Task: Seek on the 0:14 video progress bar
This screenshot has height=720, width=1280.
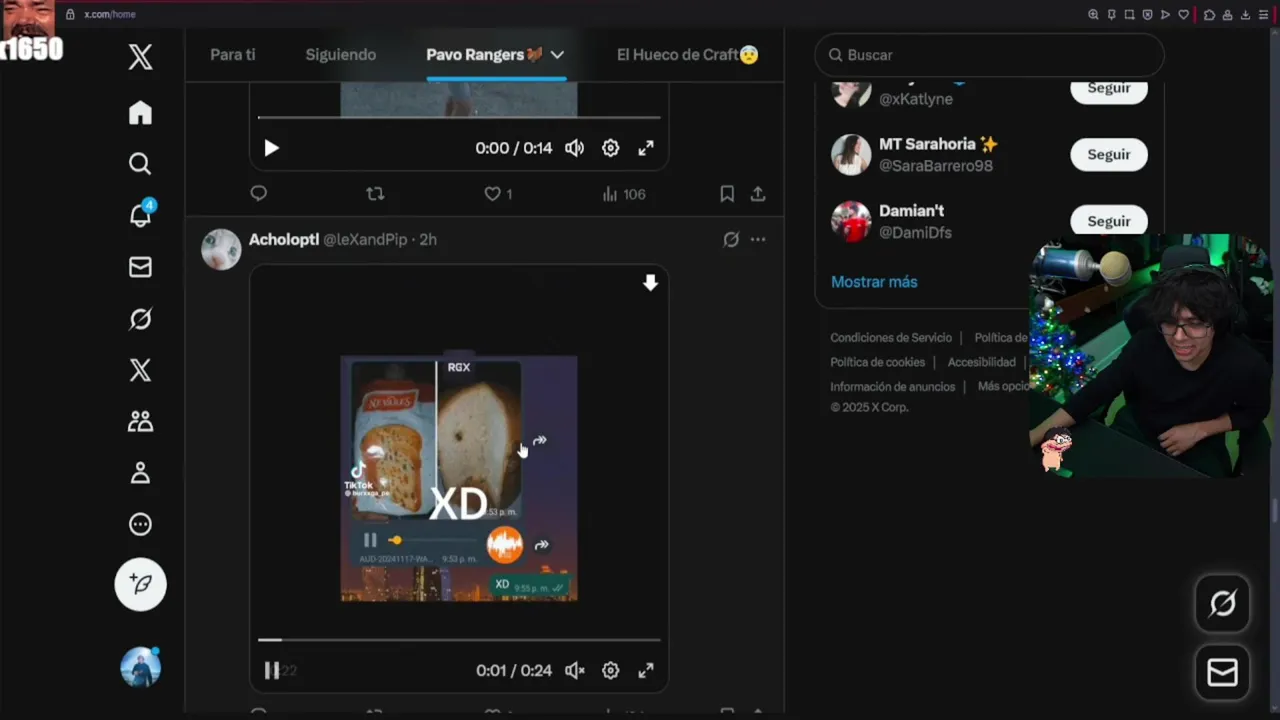Action: click(x=459, y=118)
